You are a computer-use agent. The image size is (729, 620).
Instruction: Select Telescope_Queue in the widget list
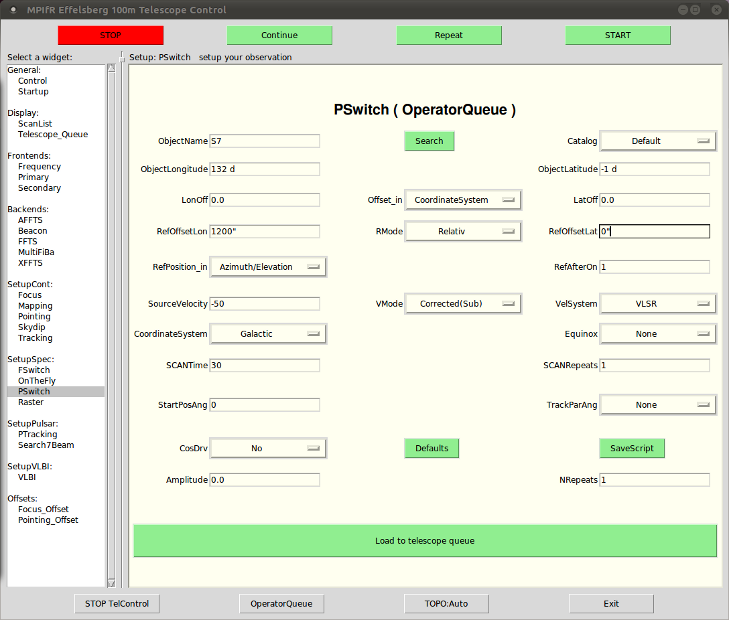53,134
